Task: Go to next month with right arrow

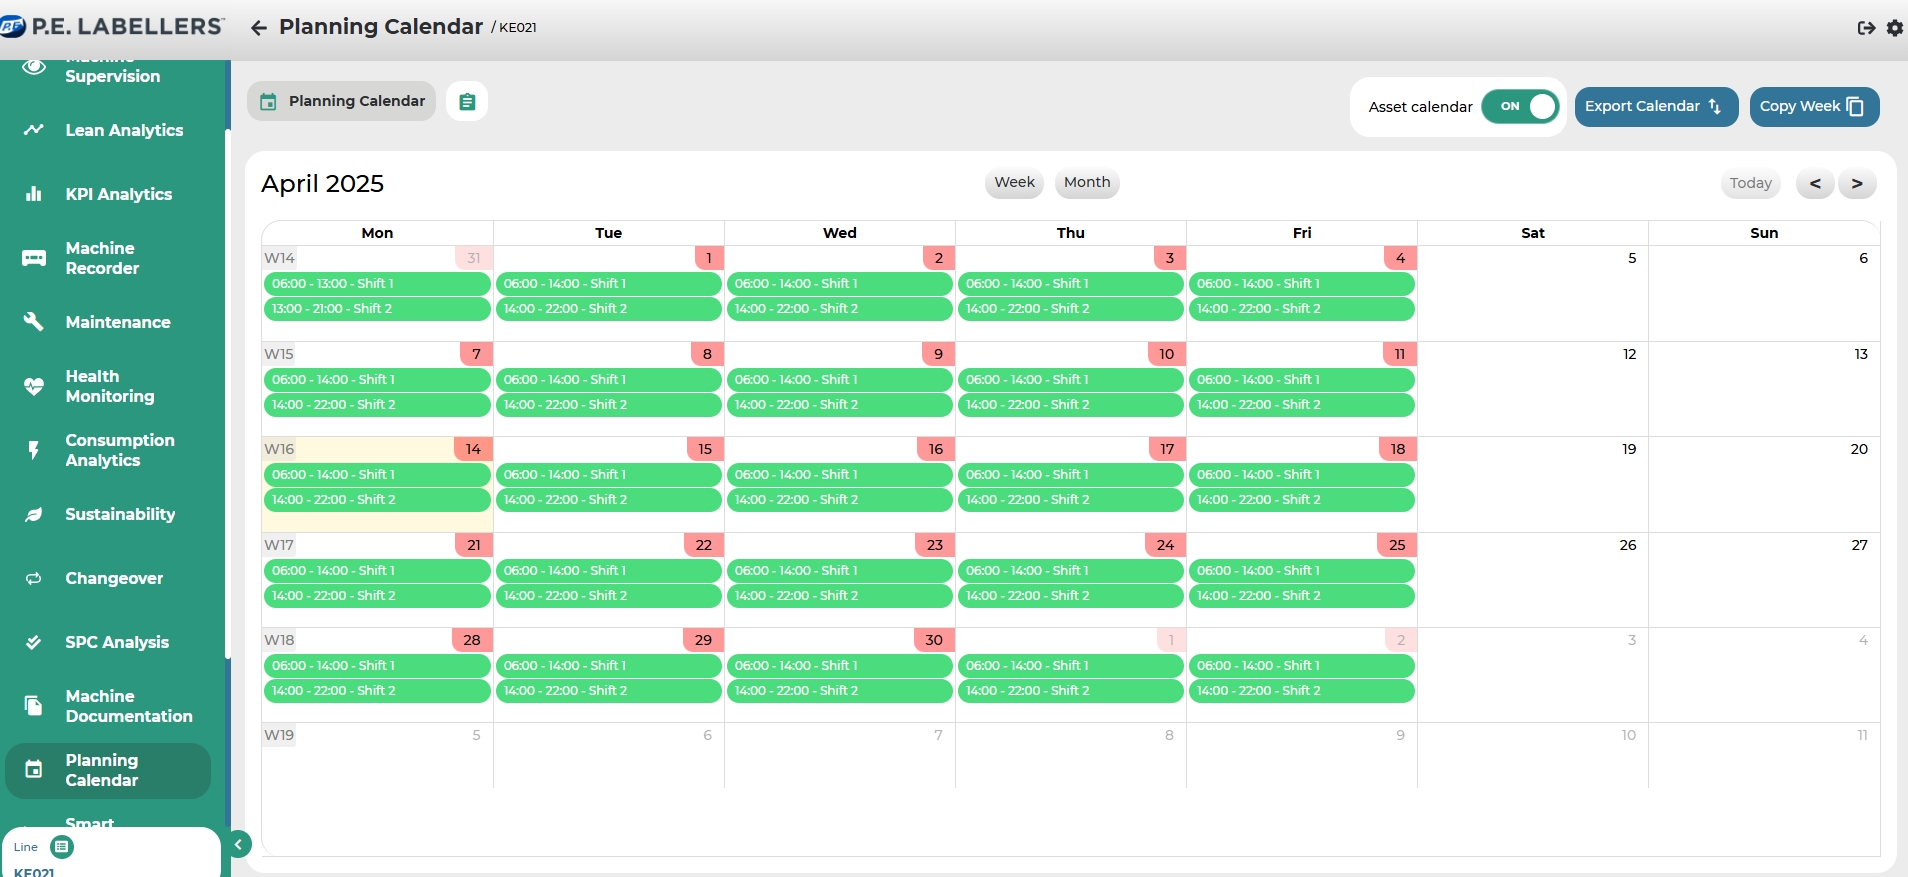Action: (x=1856, y=183)
